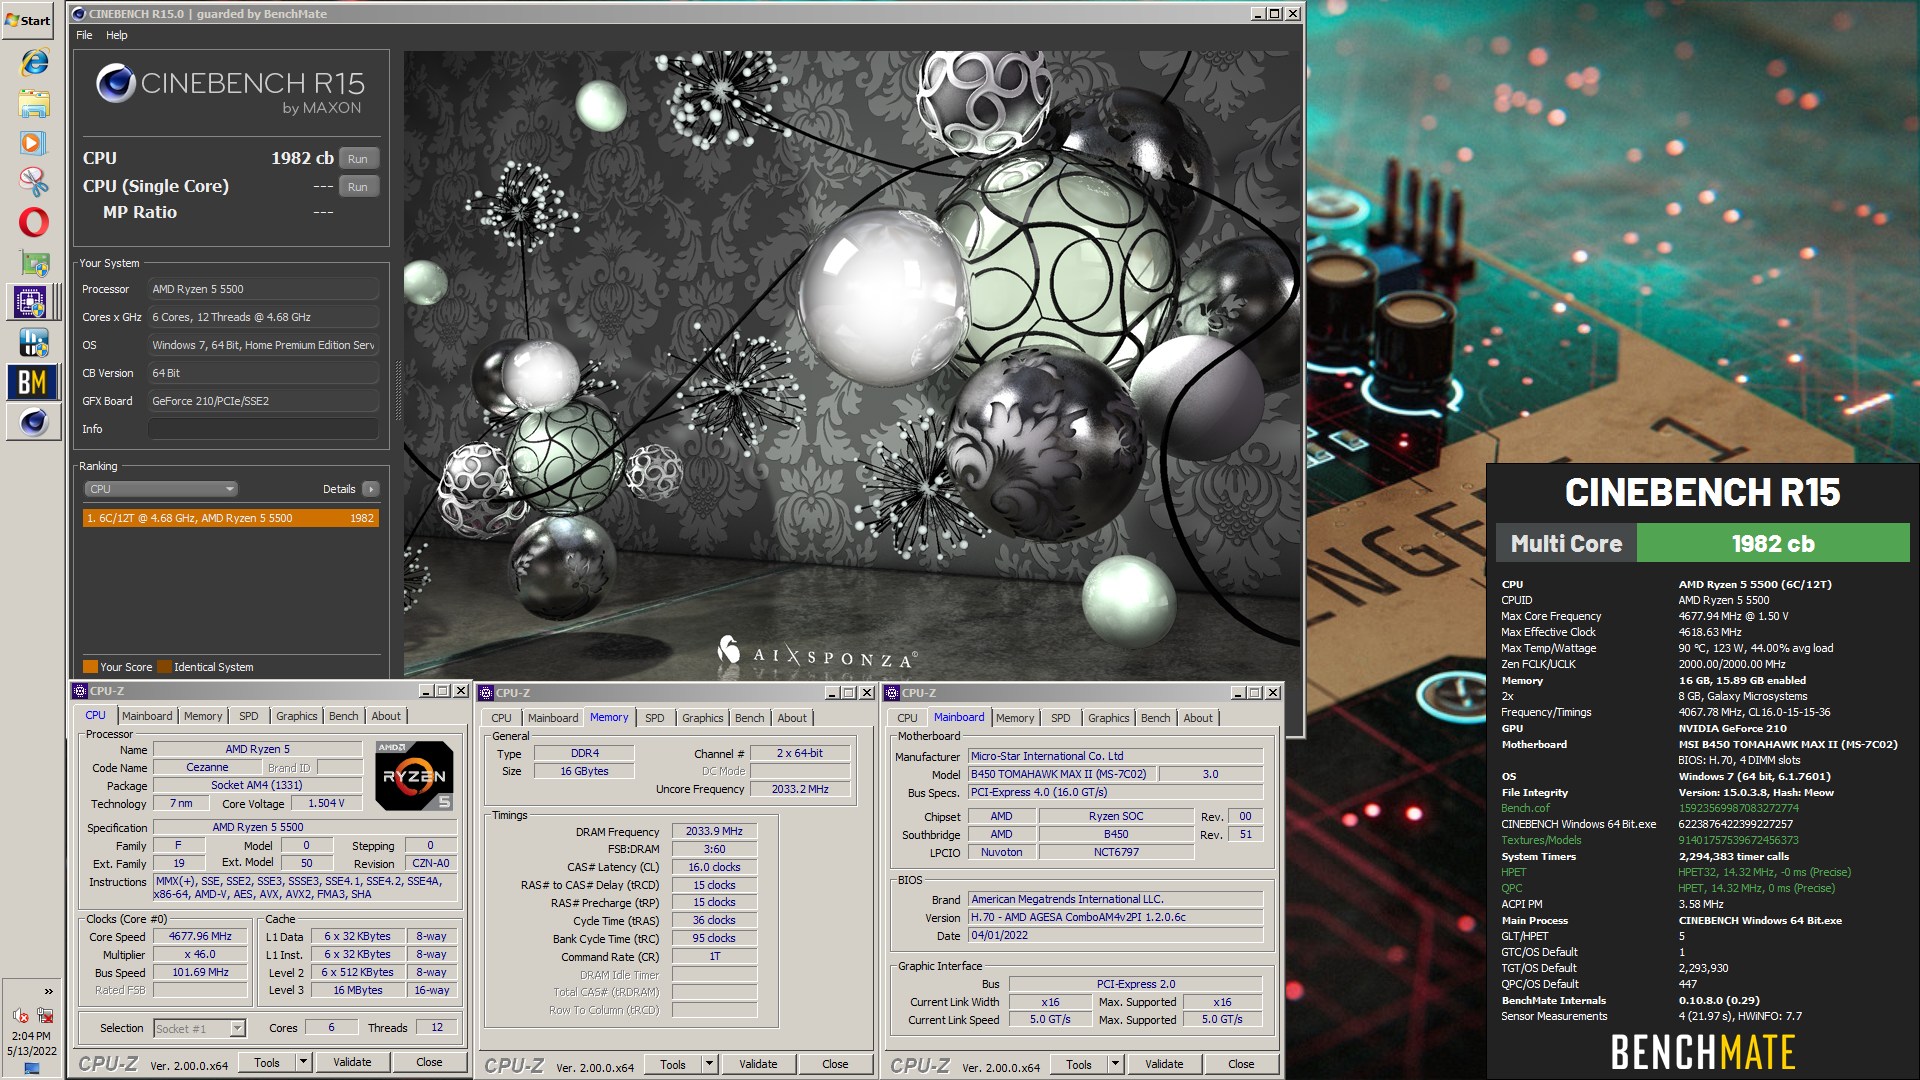Run the CPU multi-core benchmark
1920x1080 pixels.
358,159
